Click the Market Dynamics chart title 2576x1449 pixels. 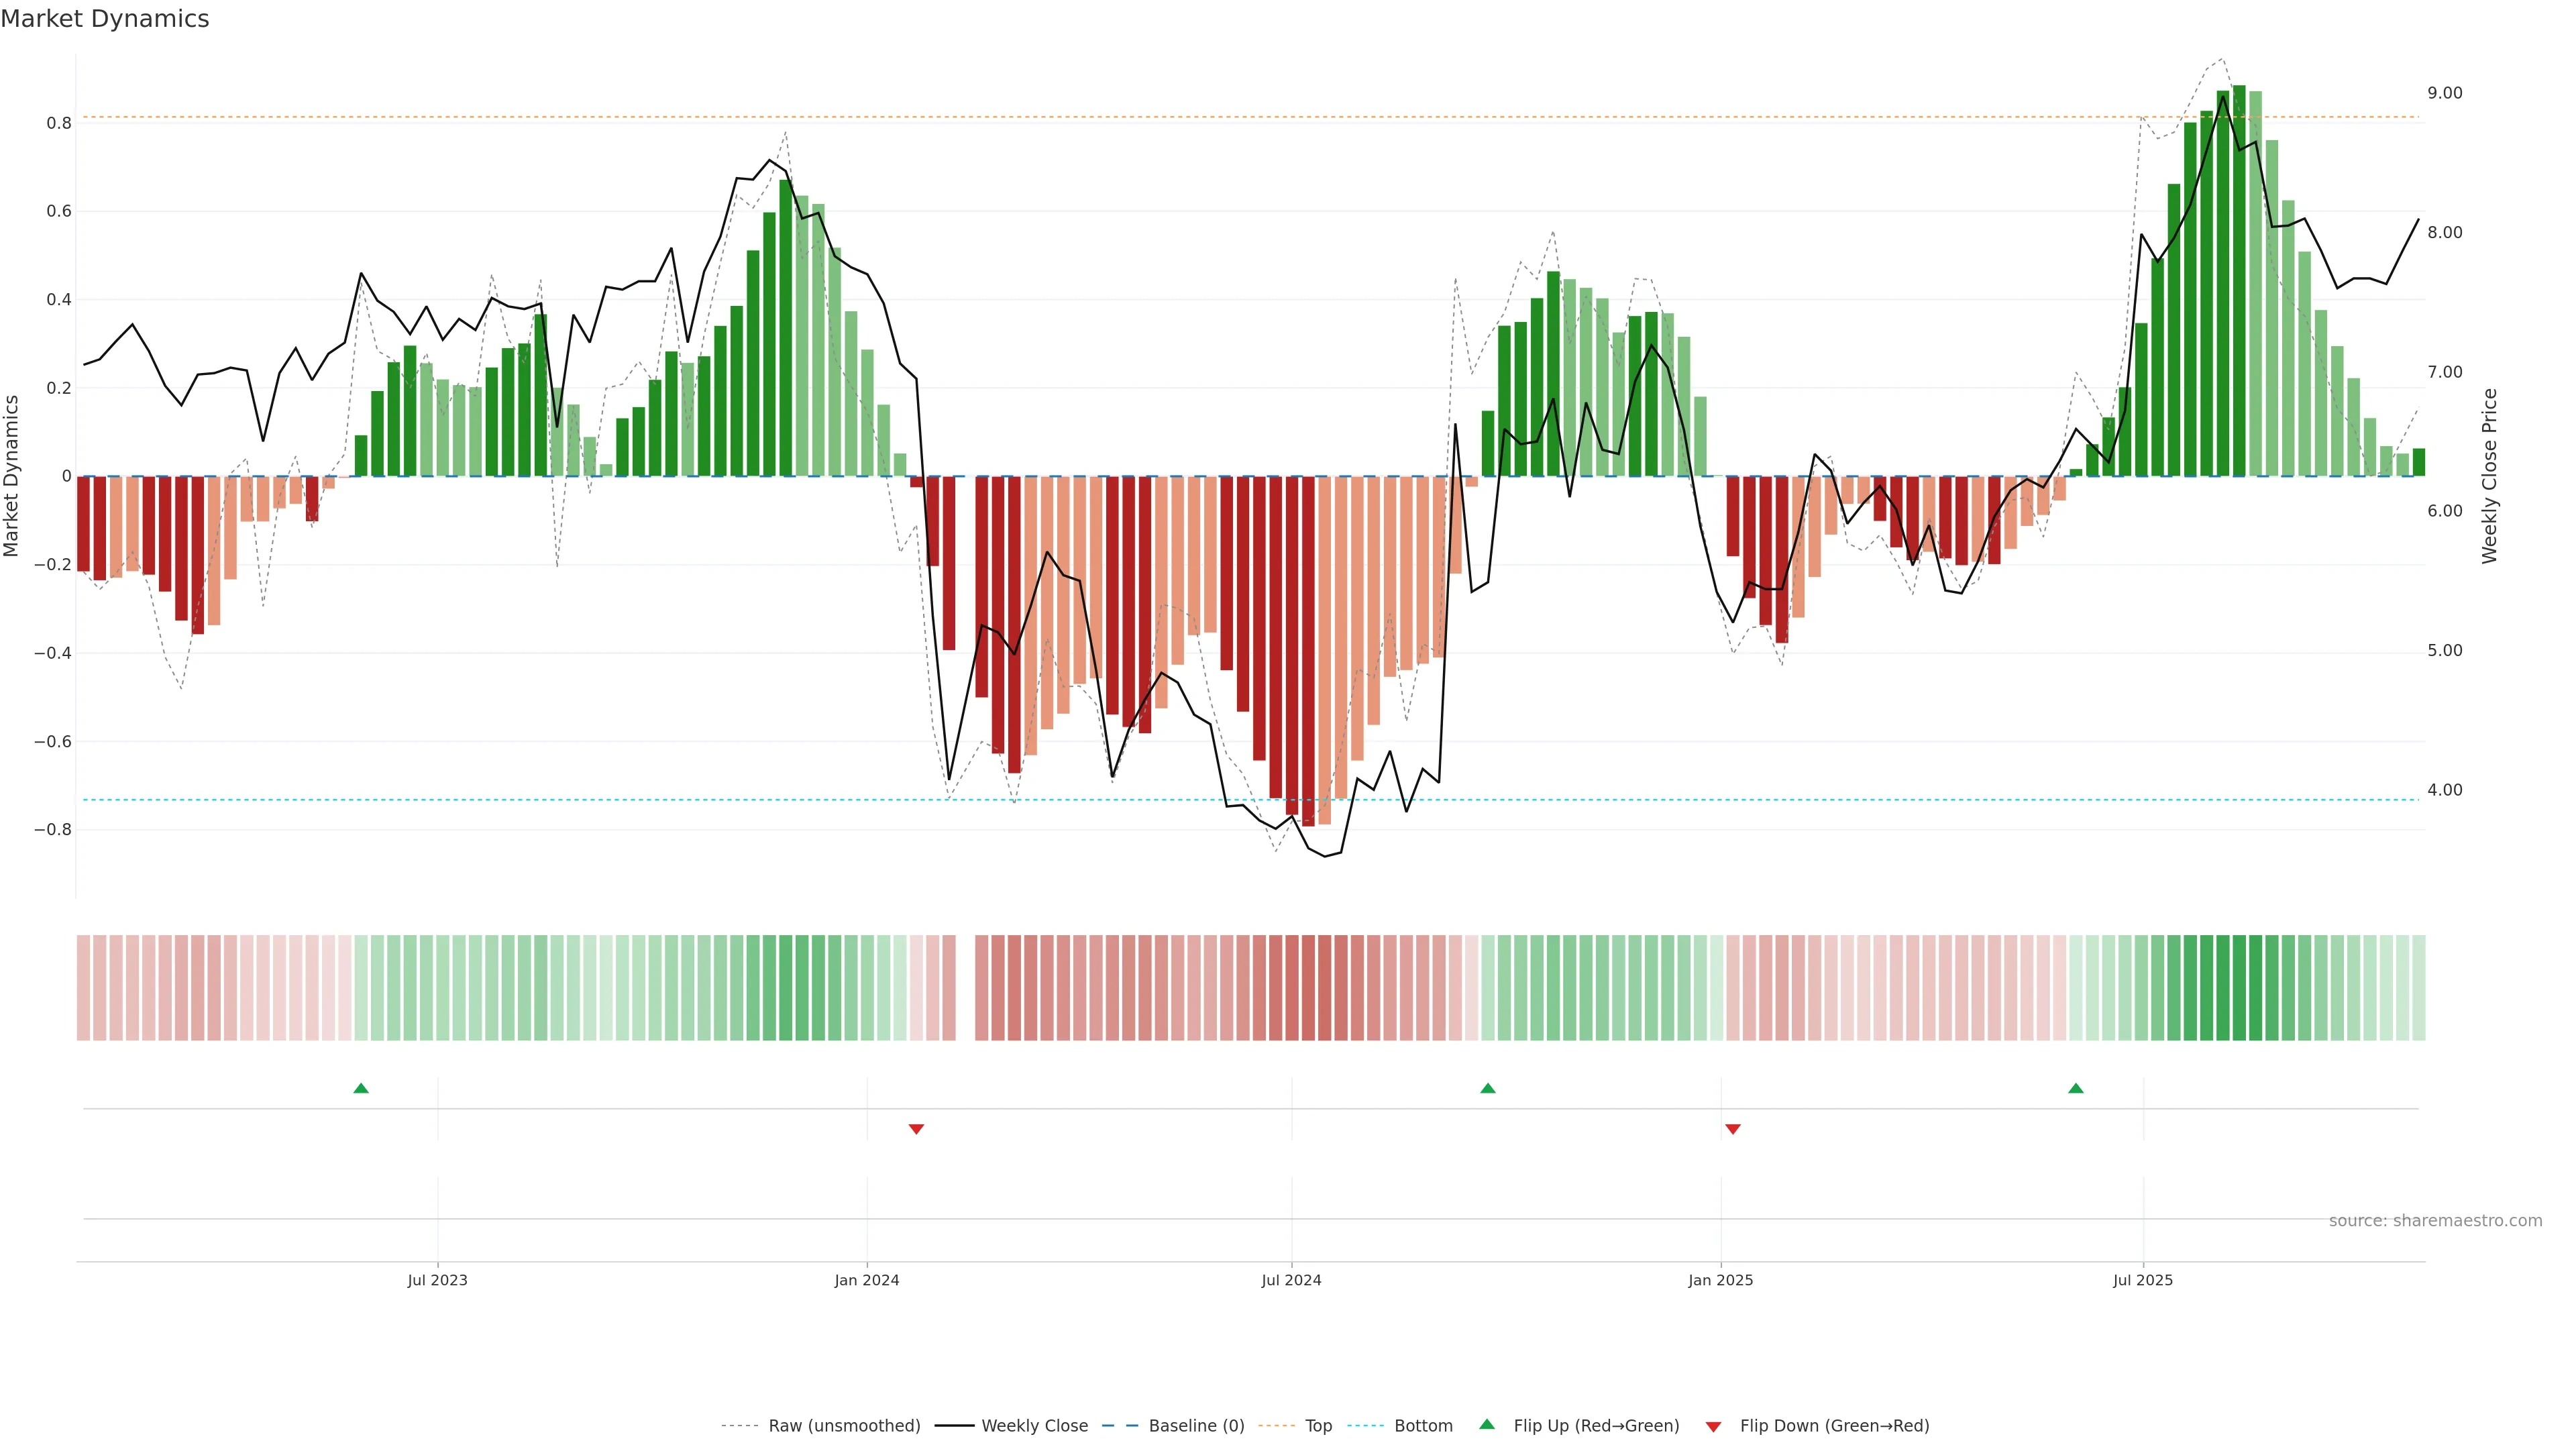(x=105, y=19)
